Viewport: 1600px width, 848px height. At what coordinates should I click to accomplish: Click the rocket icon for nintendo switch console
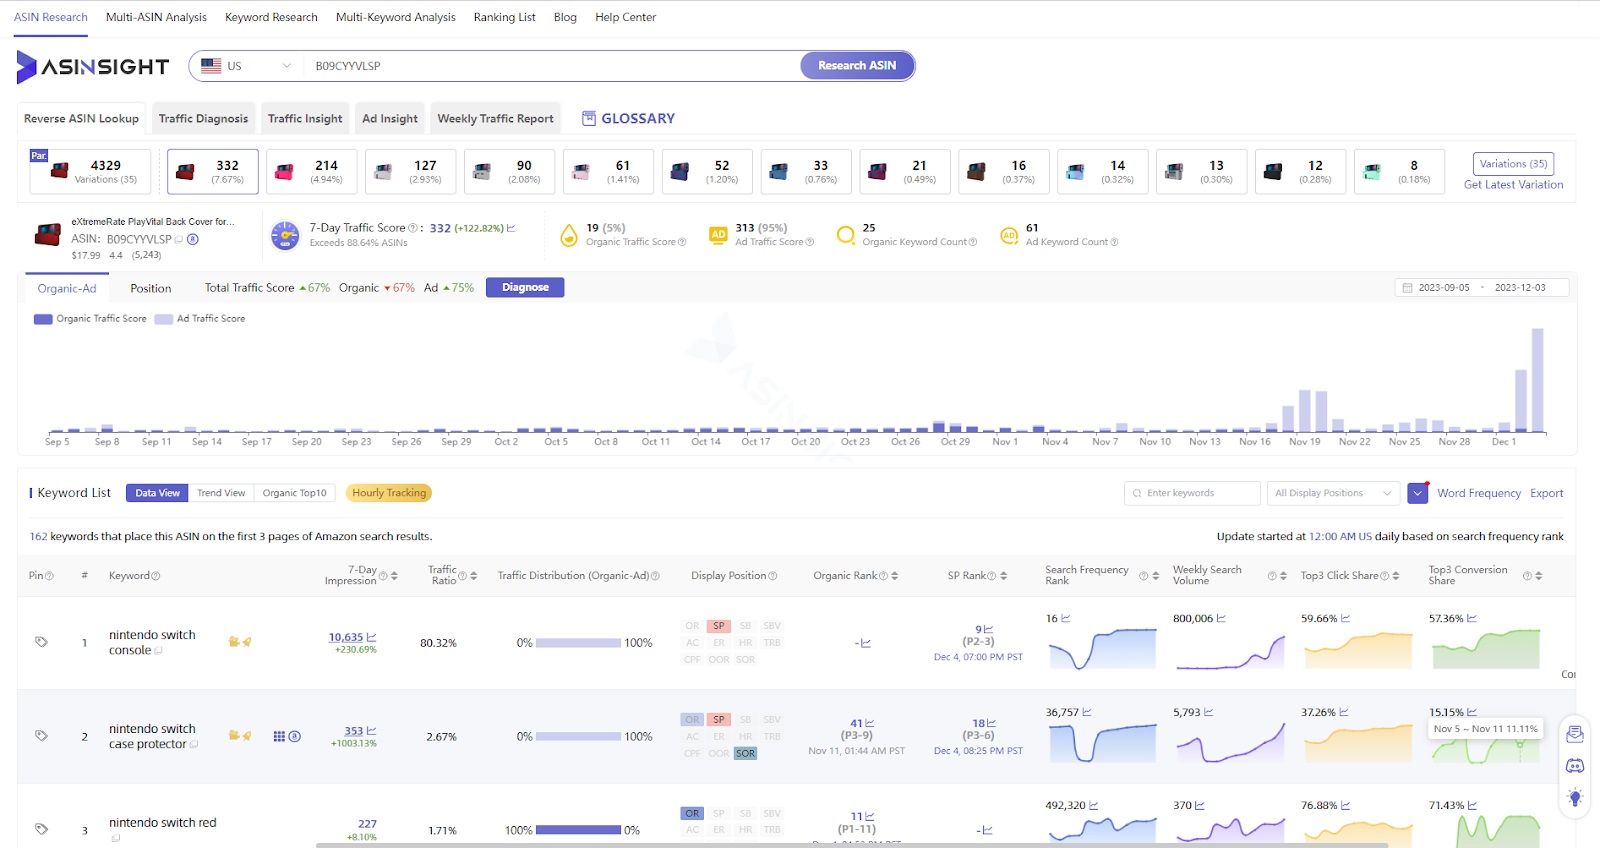(247, 642)
